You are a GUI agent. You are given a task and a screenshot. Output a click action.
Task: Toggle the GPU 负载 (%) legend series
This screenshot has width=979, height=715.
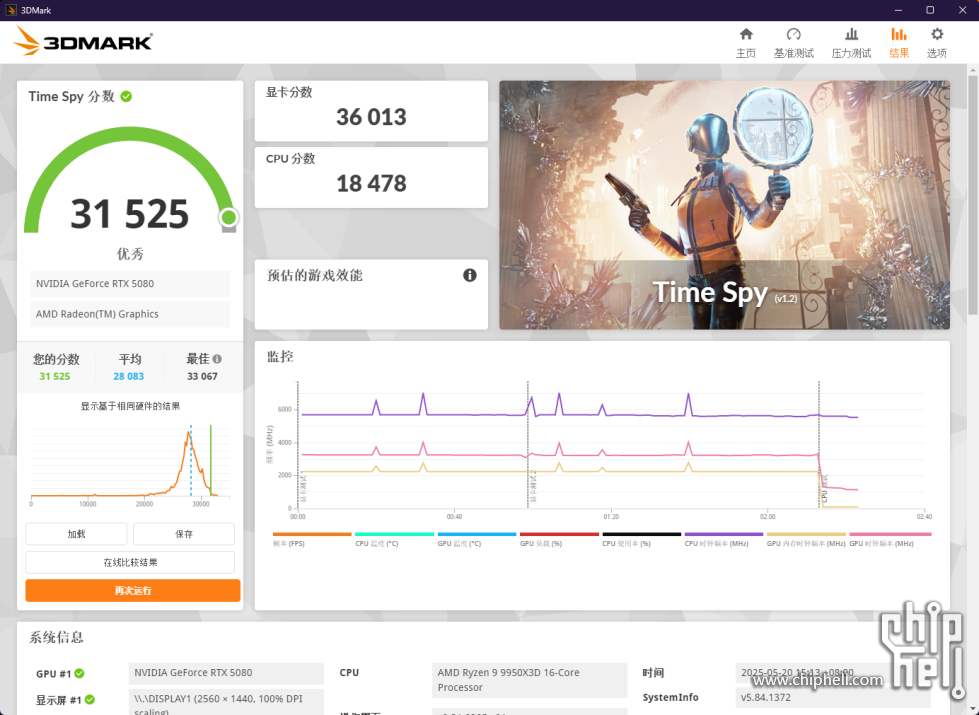(559, 540)
